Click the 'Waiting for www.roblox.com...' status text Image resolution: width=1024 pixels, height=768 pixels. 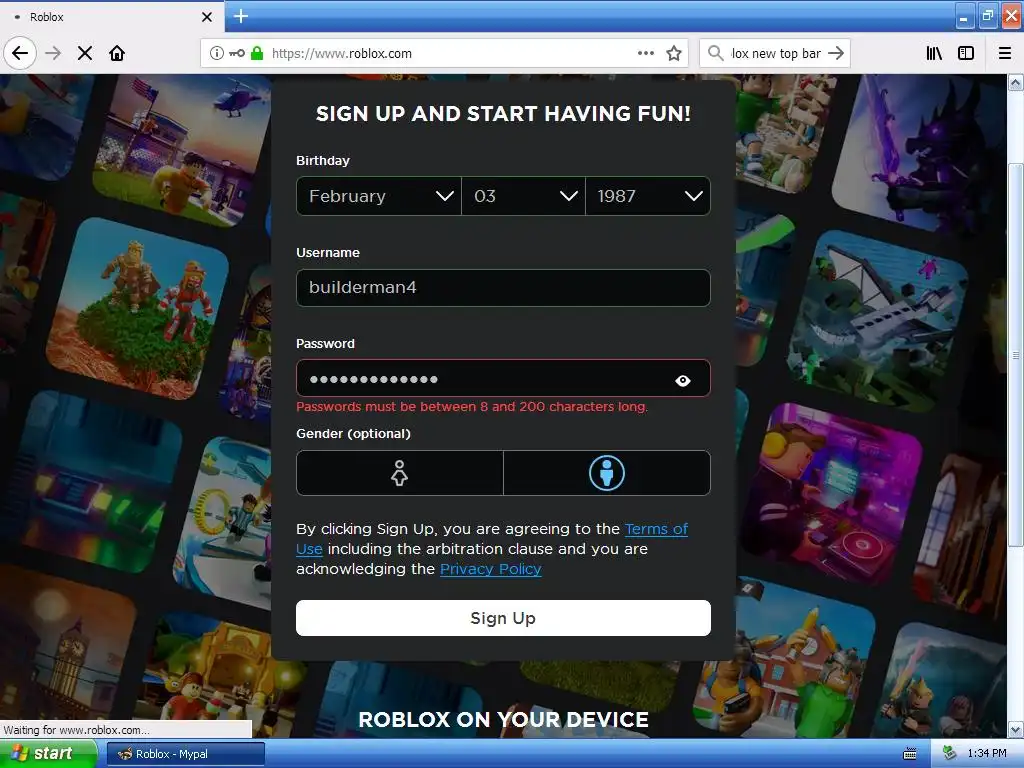(x=76, y=730)
